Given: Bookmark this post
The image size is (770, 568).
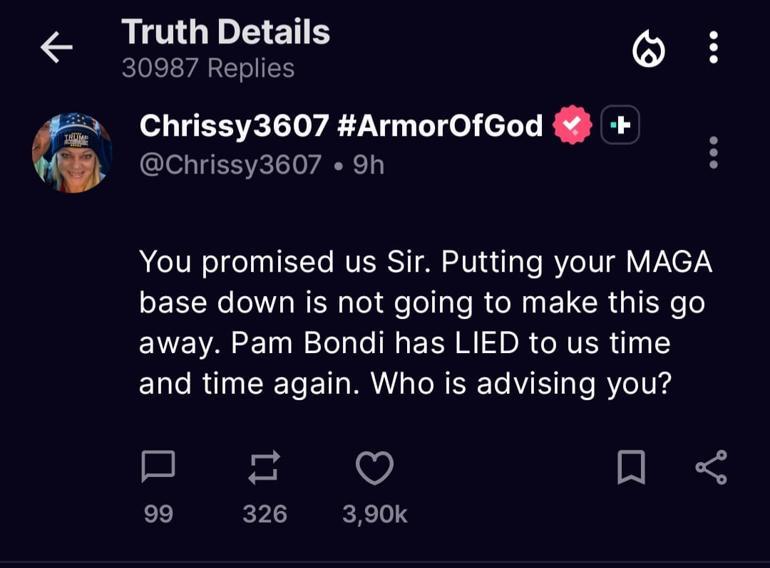Looking at the screenshot, I should [x=631, y=467].
